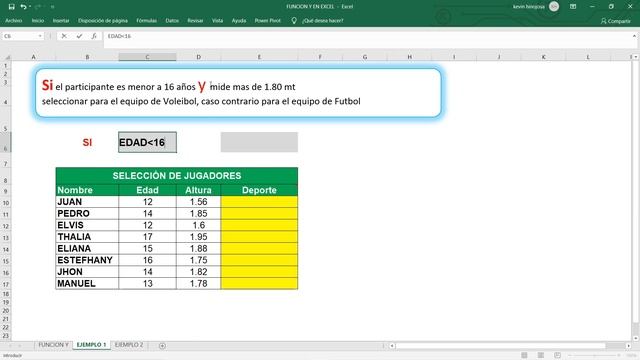The height and width of the screenshot is (360, 640).
Task: Switch to Page Break Preview icon
Action: [558, 355]
